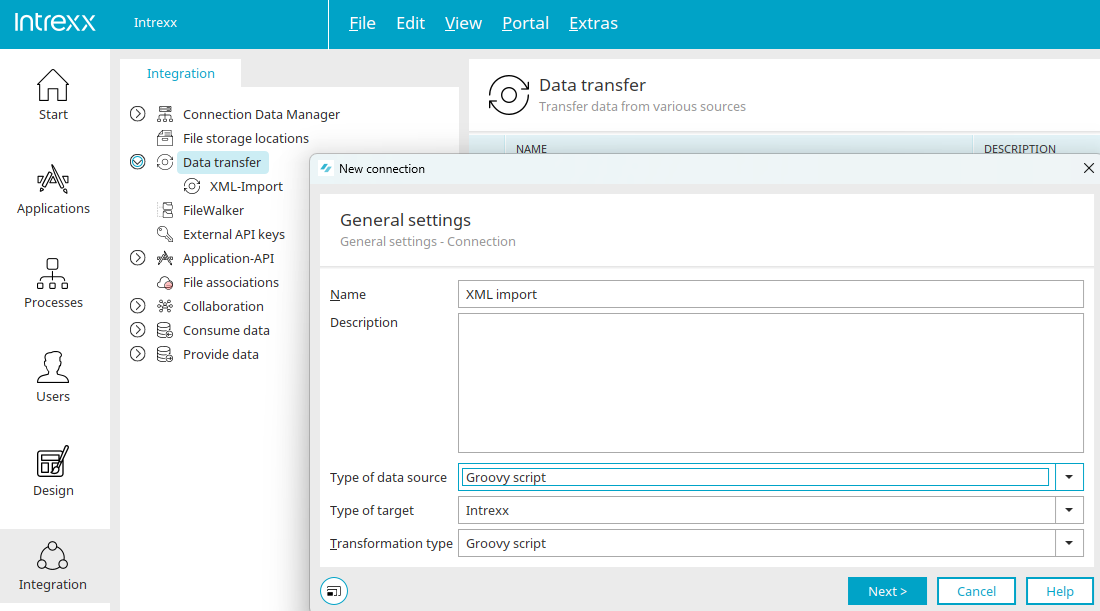Click the Collaboration icon
This screenshot has width=1100, height=611.
pyautogui.click(x=165, y=306)
